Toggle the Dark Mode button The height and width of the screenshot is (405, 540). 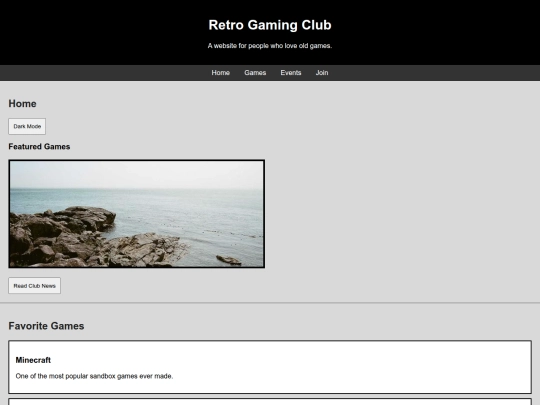pyautogui.click(x=27, y=126)
